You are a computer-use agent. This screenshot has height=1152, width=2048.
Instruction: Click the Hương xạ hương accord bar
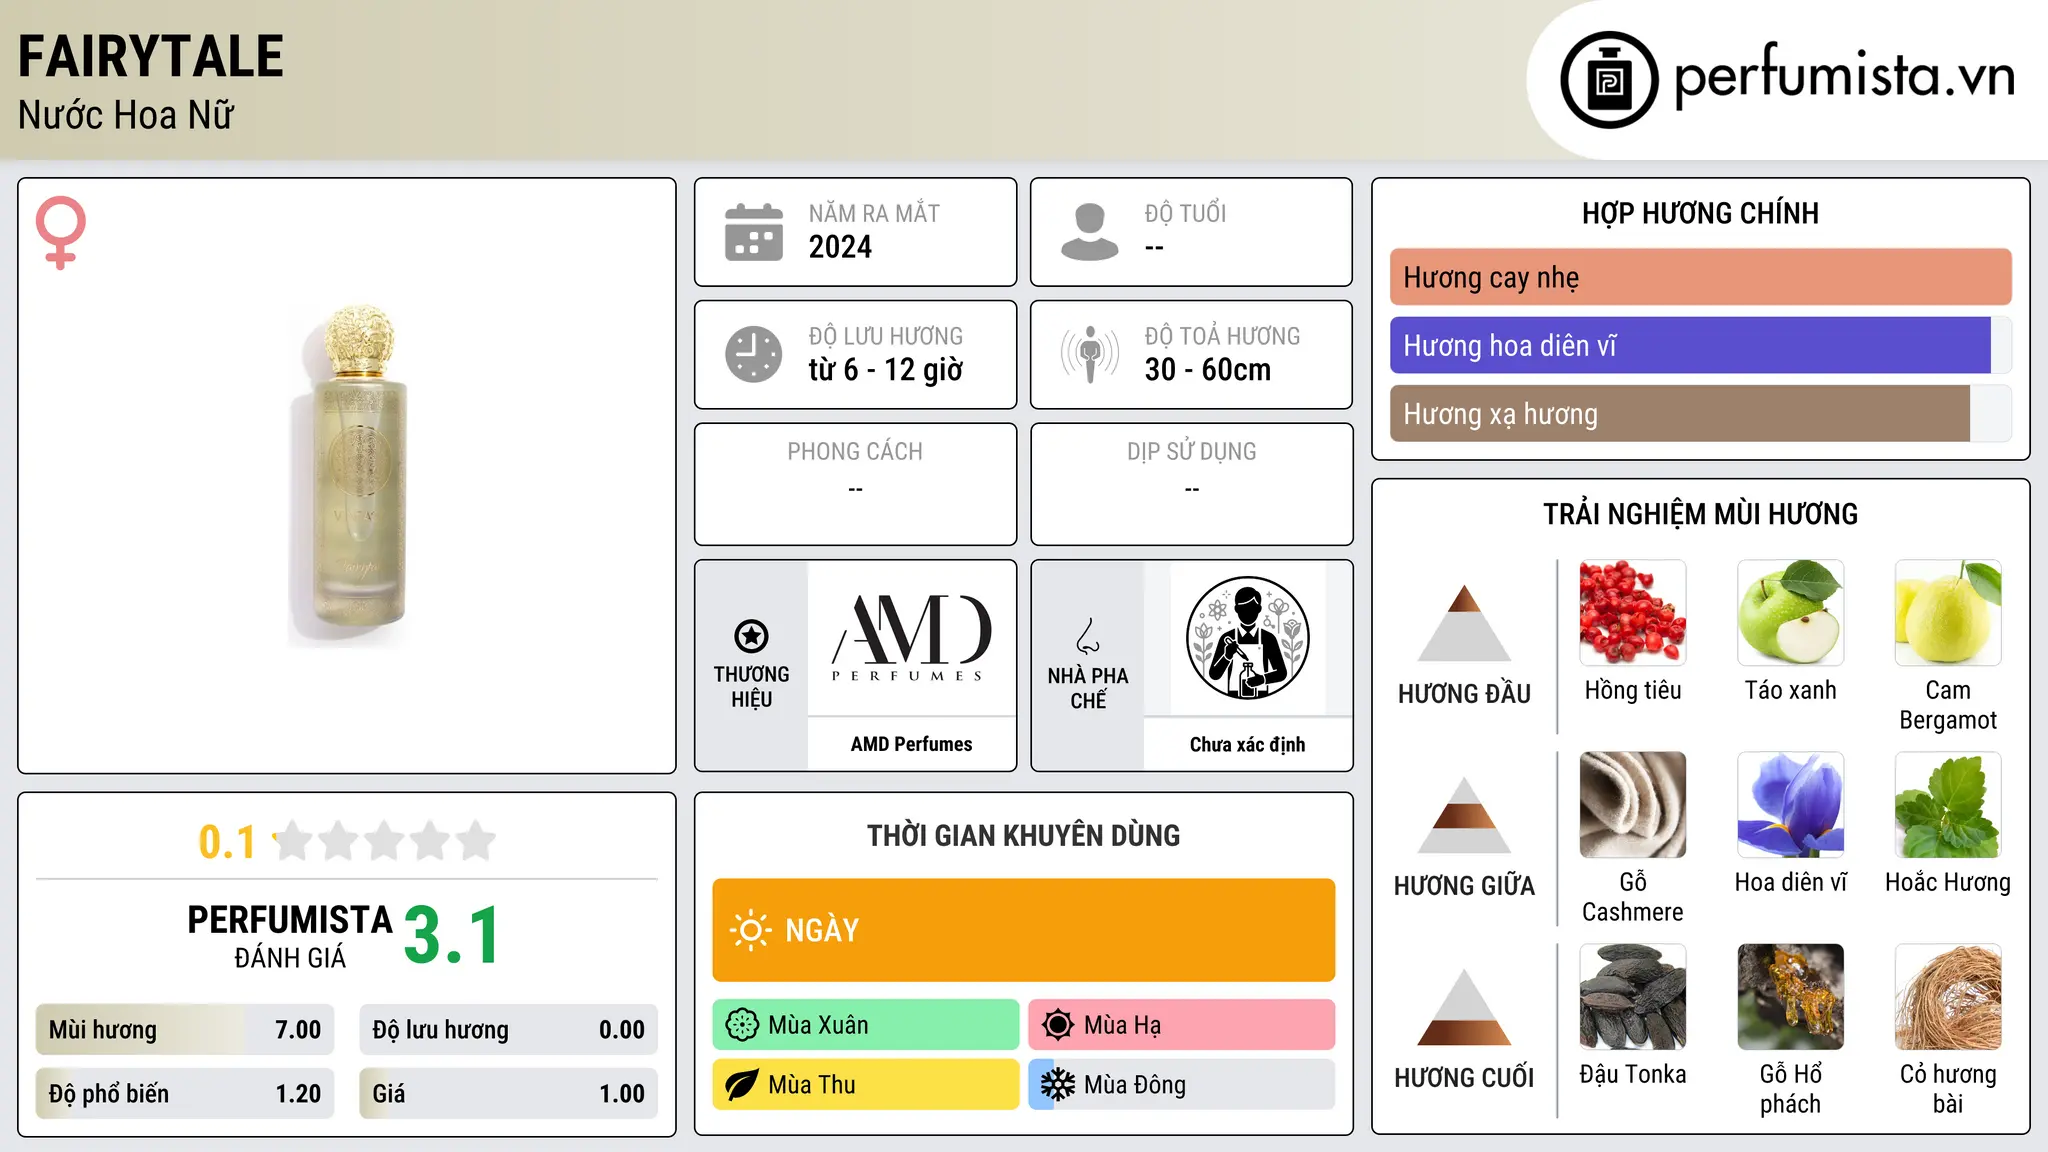coord(1701,414)
